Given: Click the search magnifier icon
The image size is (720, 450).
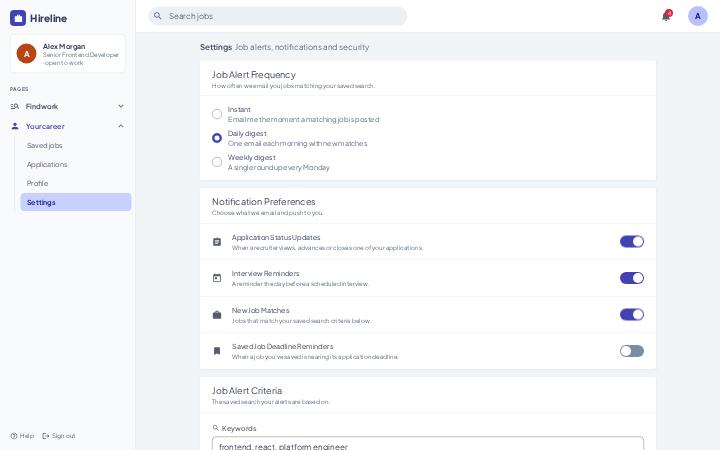Looking at the screenshot, I should coord(158,16).
